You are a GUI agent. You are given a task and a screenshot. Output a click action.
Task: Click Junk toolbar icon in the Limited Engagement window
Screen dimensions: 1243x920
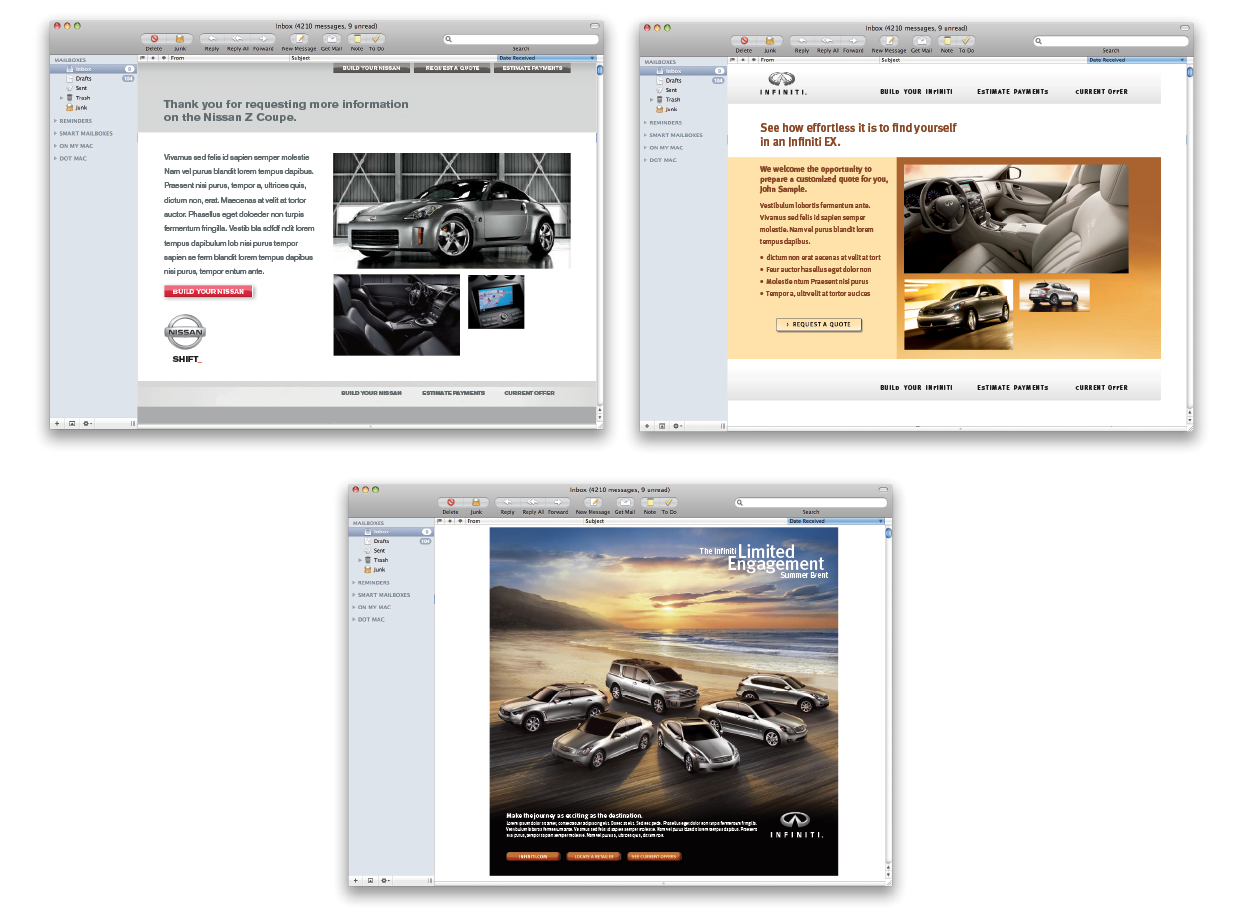click(x=477, y=502)
